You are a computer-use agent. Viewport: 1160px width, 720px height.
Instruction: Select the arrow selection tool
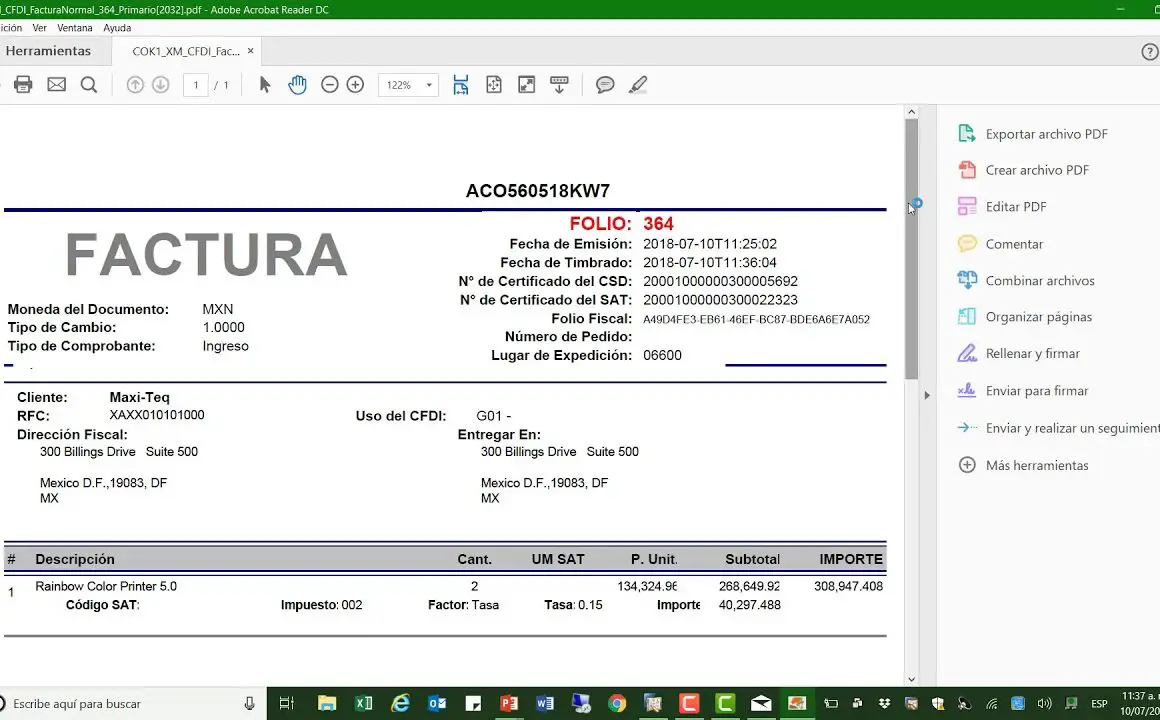[x=265, y=84]
